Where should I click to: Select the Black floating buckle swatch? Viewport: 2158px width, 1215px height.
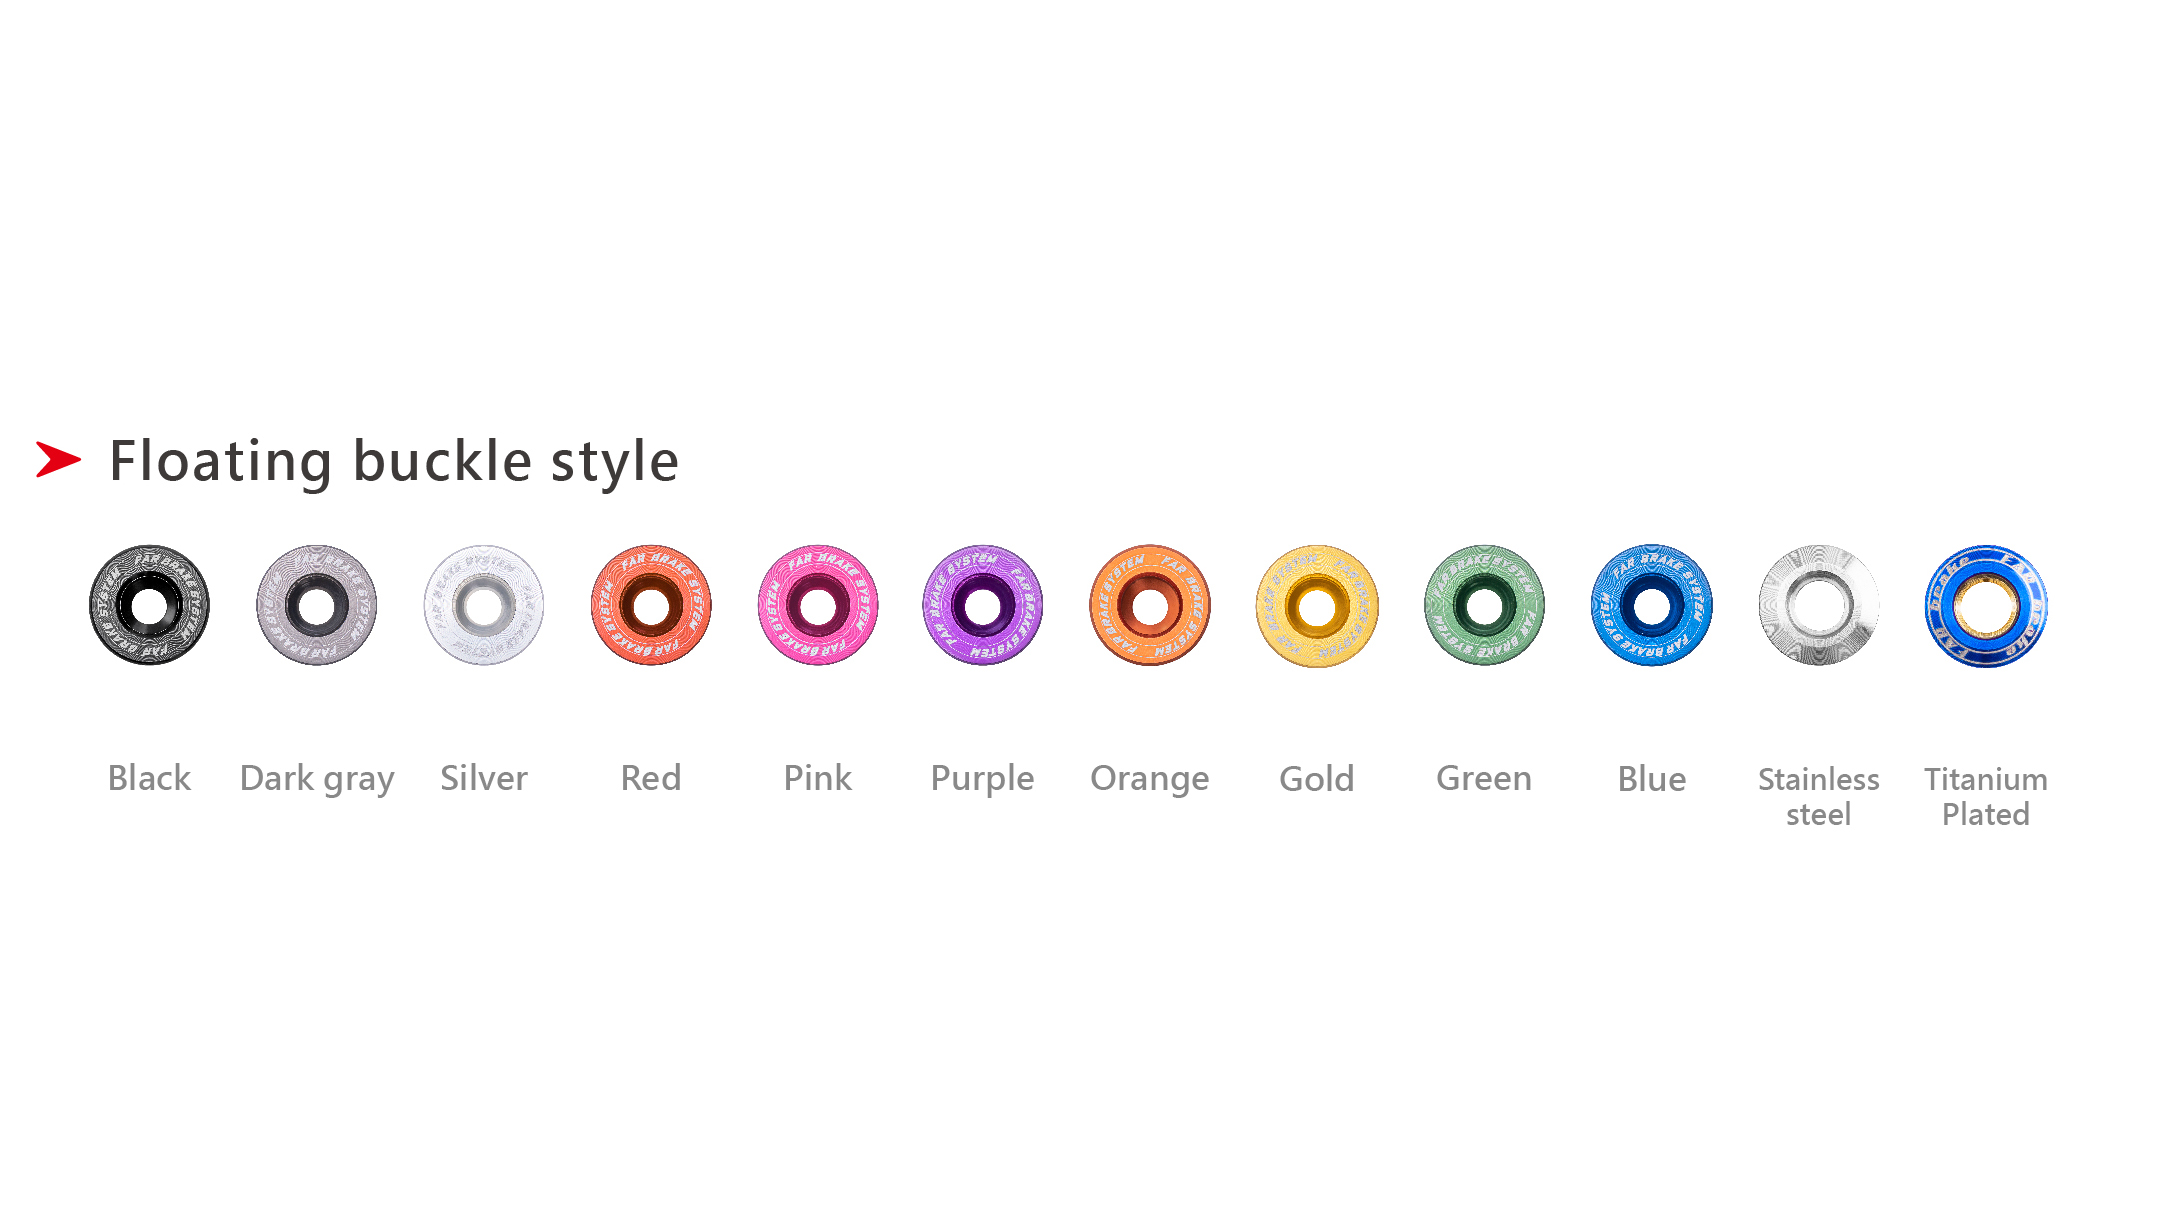[x=149, y=605]
